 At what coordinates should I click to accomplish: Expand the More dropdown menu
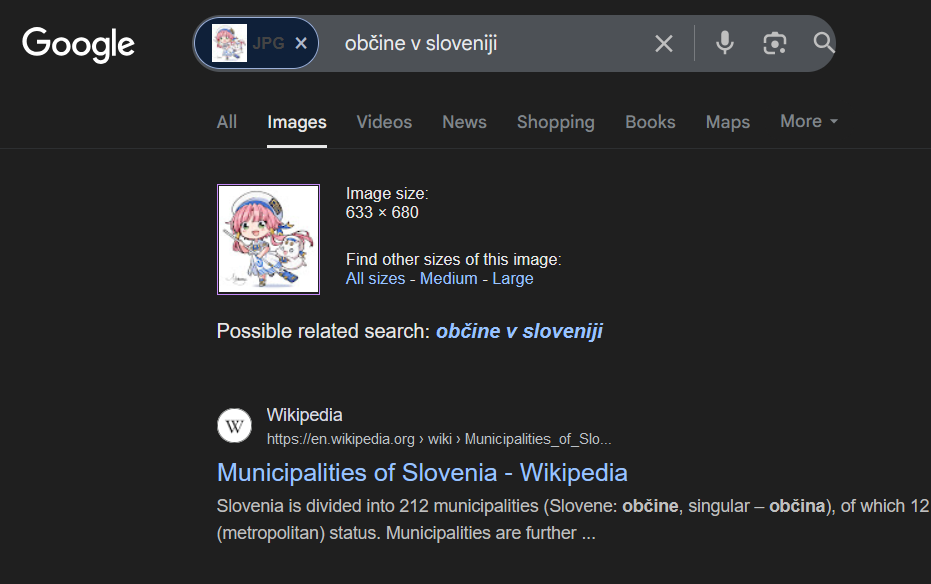[x=808, y=121]
